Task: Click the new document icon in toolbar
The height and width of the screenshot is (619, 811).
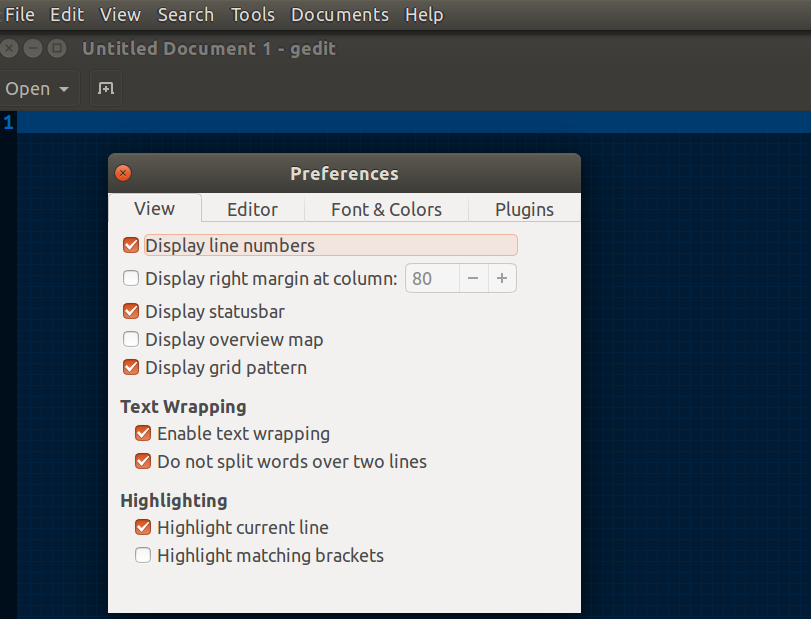Action: [x=105, y=89]
